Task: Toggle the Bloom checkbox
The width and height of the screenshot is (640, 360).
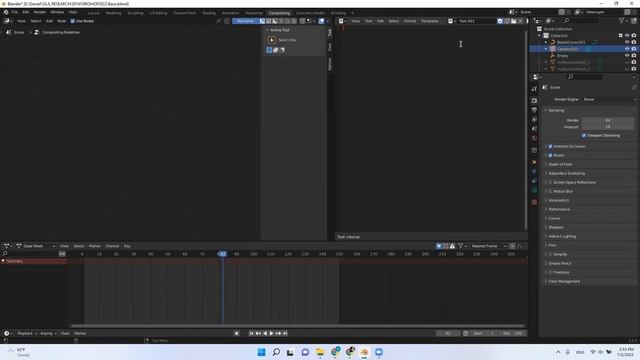Action: click(550, 155)
